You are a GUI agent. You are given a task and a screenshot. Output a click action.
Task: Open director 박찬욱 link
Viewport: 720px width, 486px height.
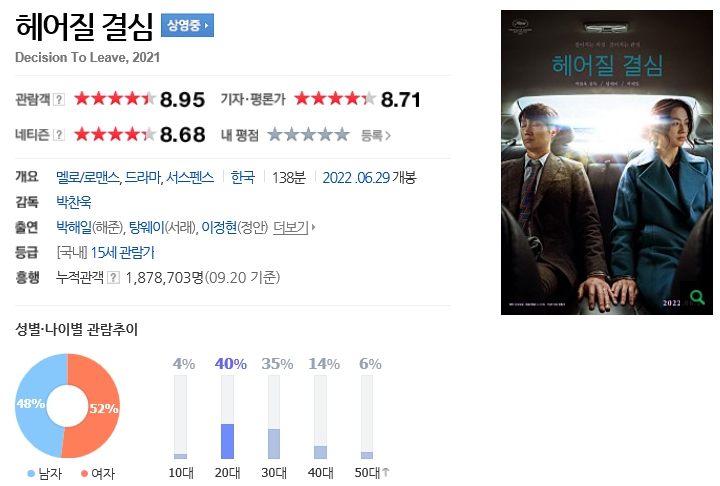73,202
